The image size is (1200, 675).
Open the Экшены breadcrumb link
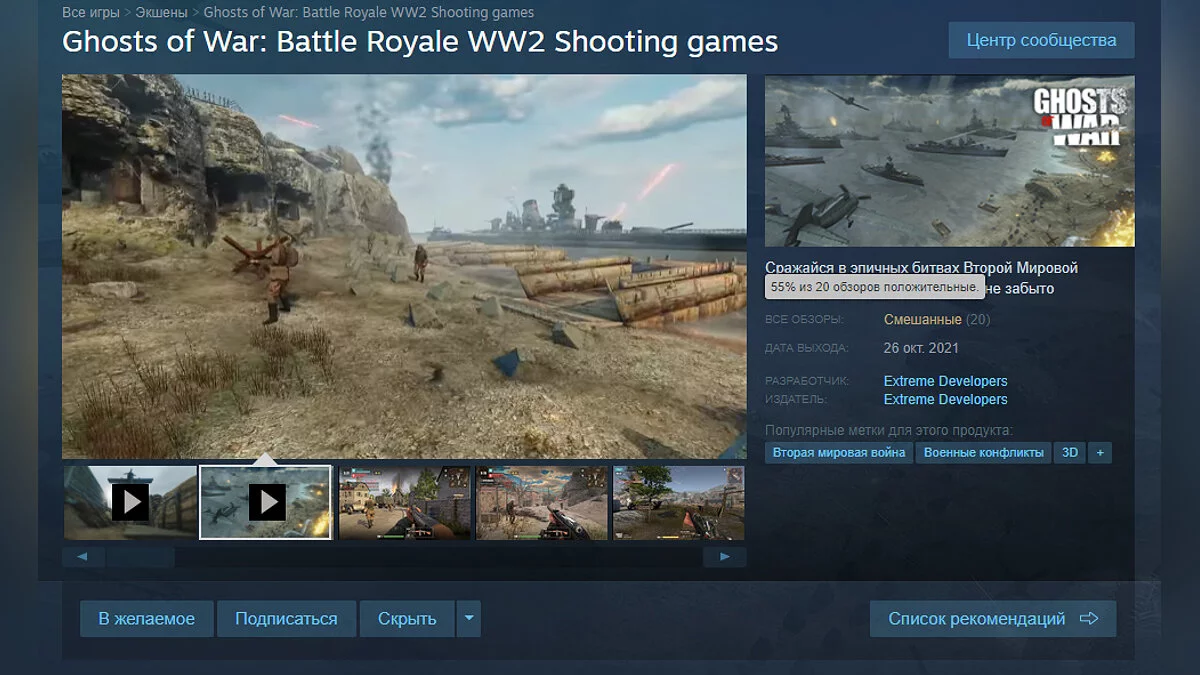(x=161, y=13)
